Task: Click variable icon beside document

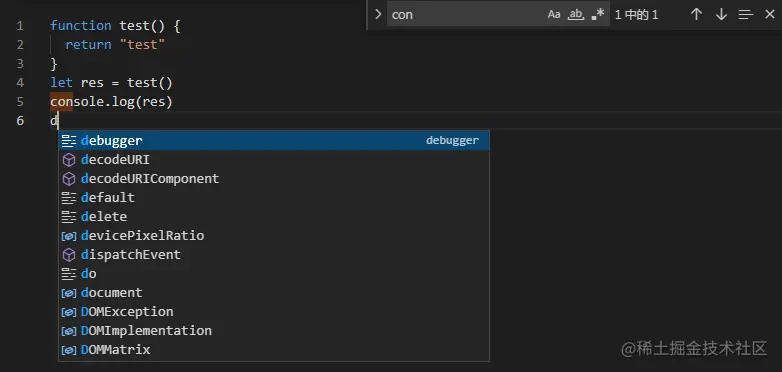Action: [x=68, y=293]
